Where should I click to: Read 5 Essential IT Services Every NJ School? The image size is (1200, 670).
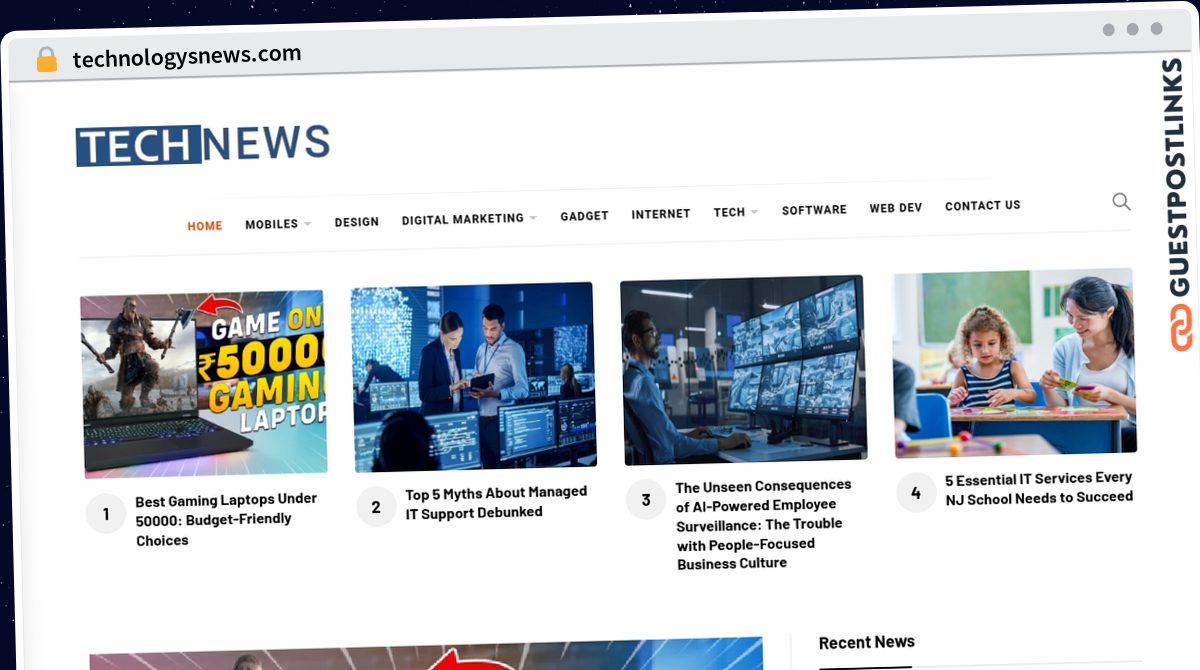(x=1039, y=487)
